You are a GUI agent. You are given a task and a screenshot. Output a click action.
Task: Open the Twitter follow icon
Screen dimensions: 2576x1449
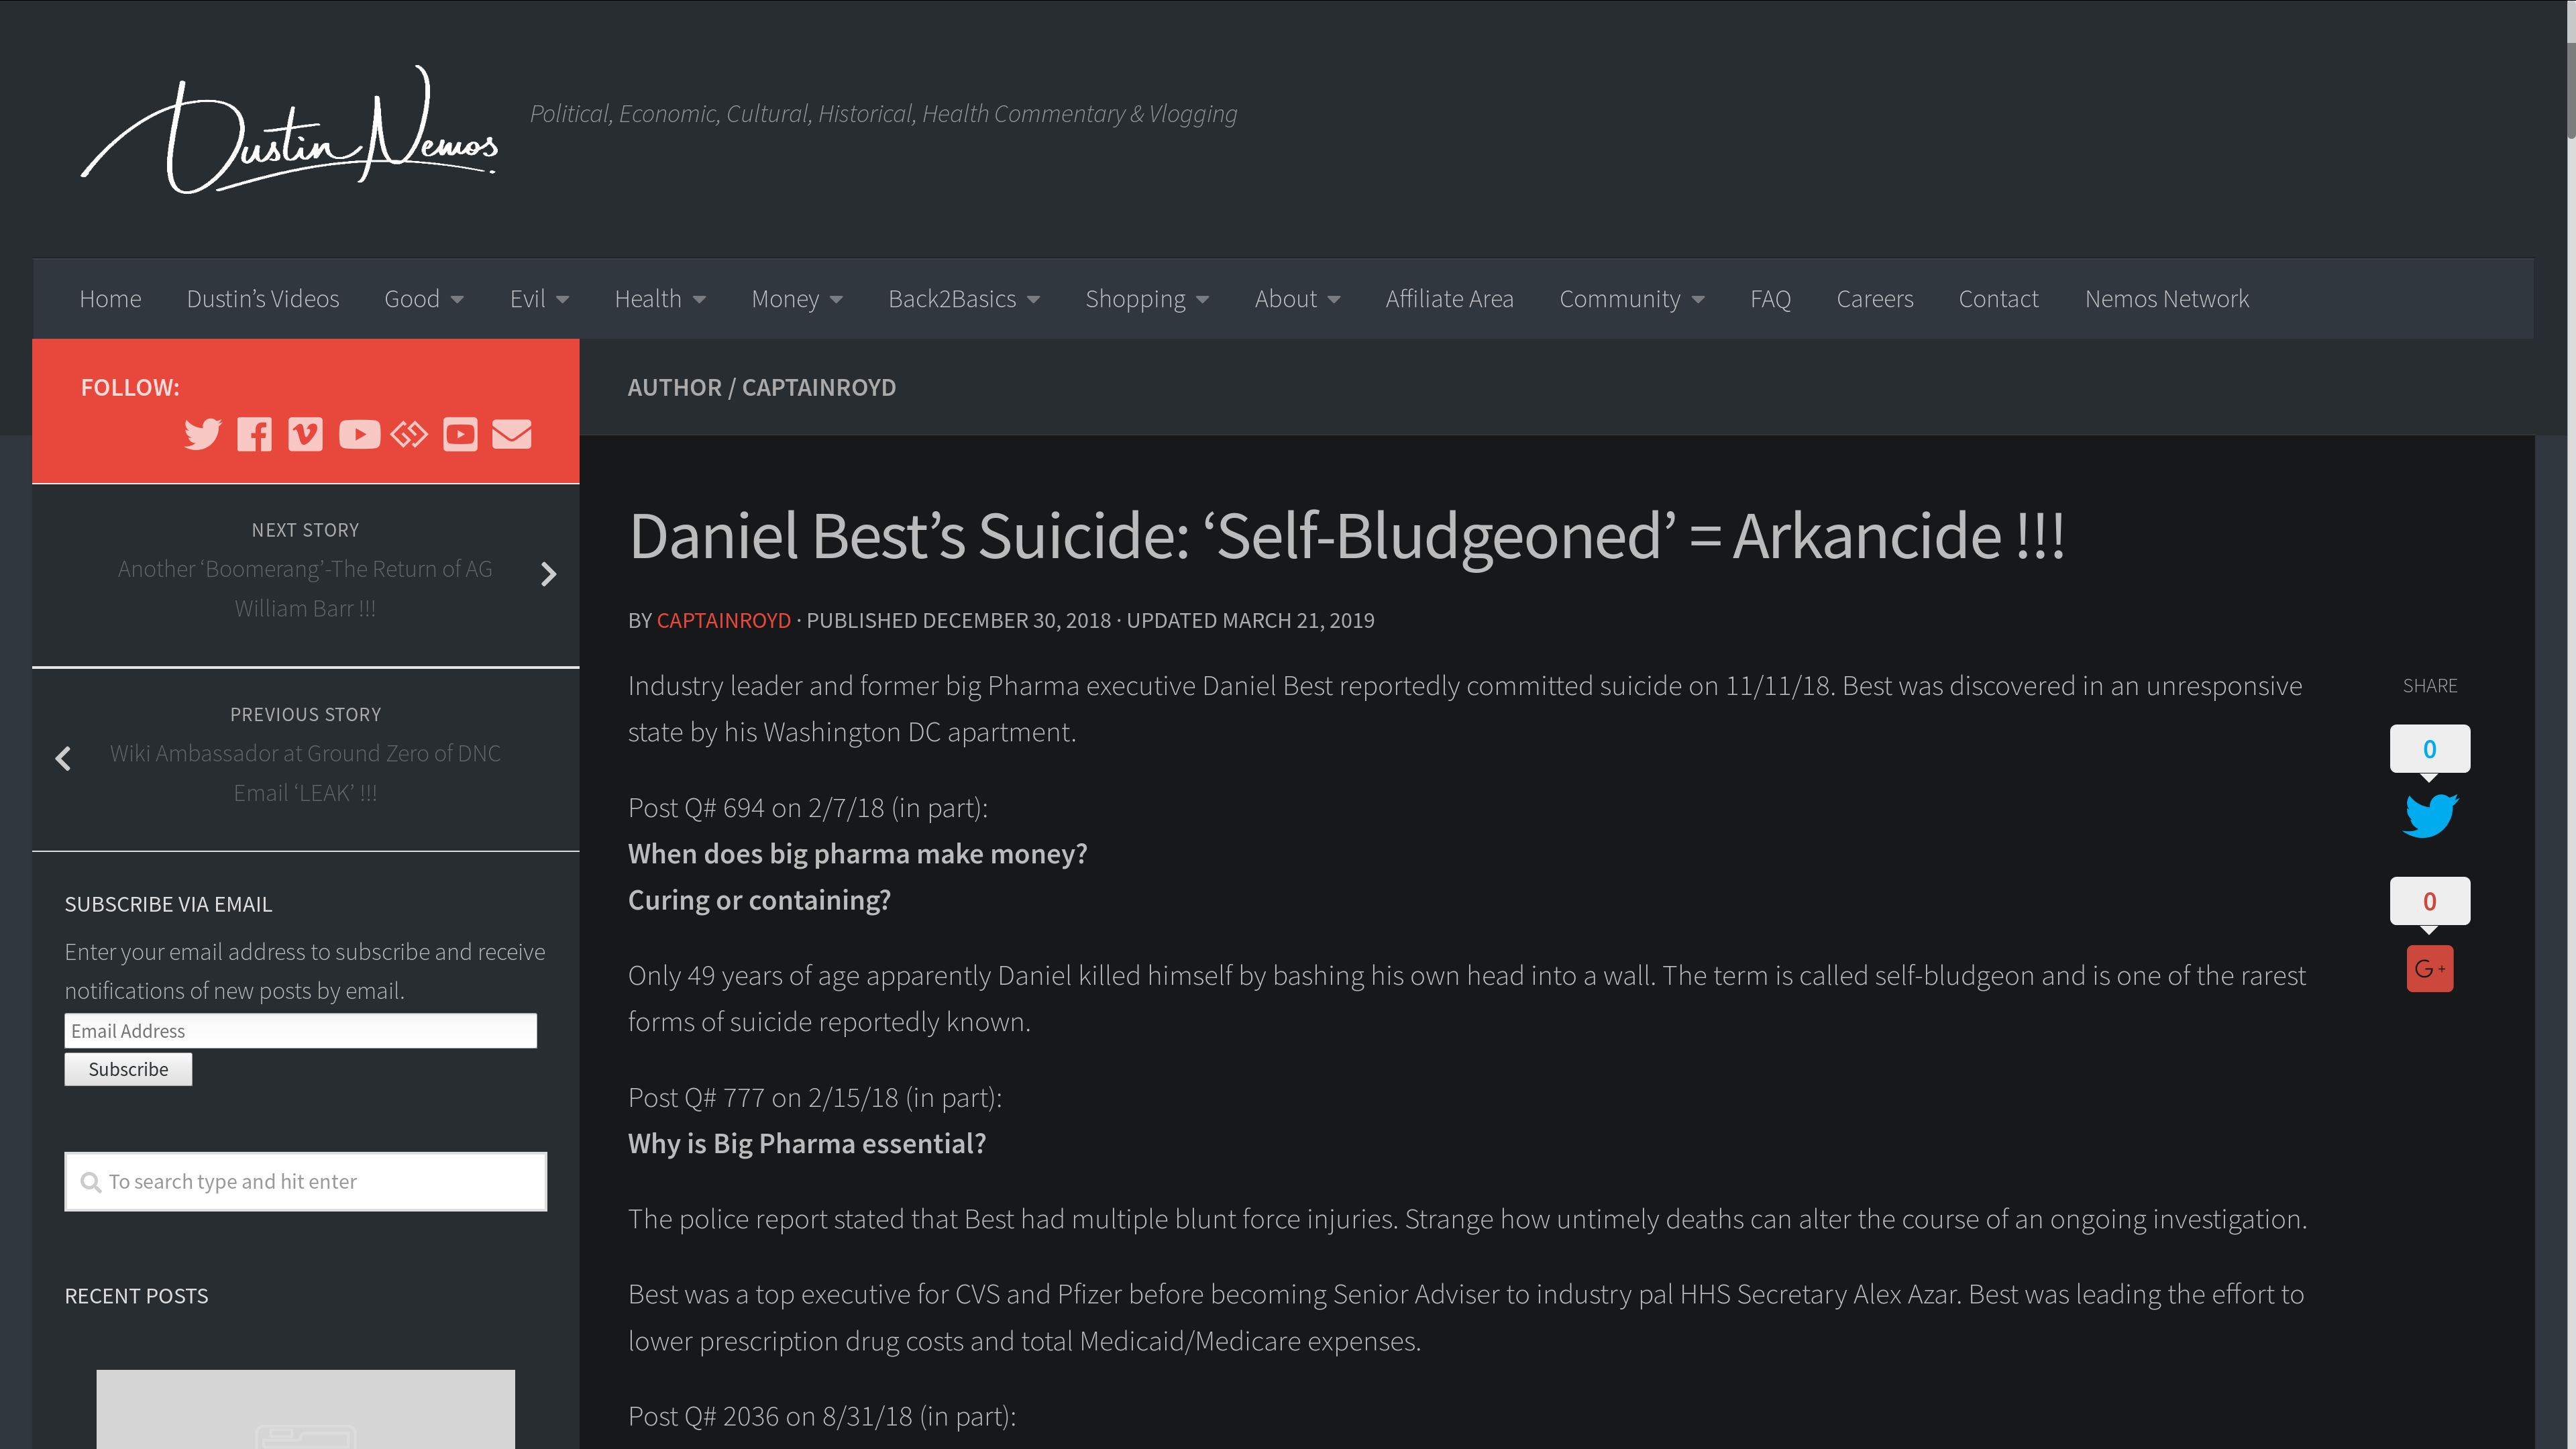202,434
